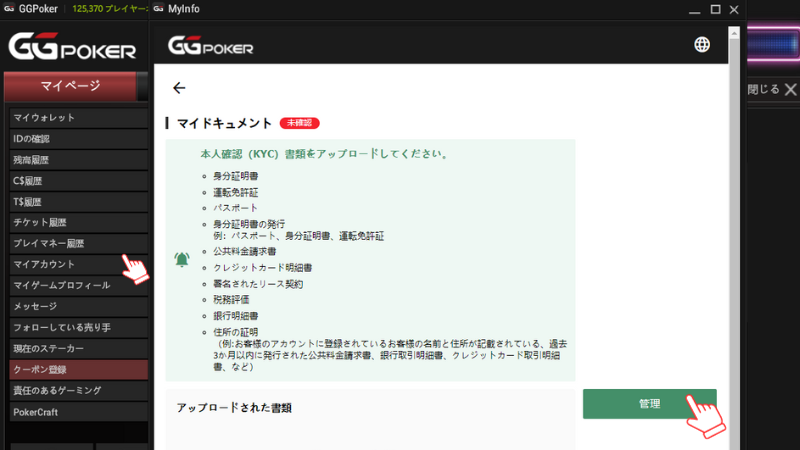
Task: Click the GGPoker window title icon
Action: [9, 9]
